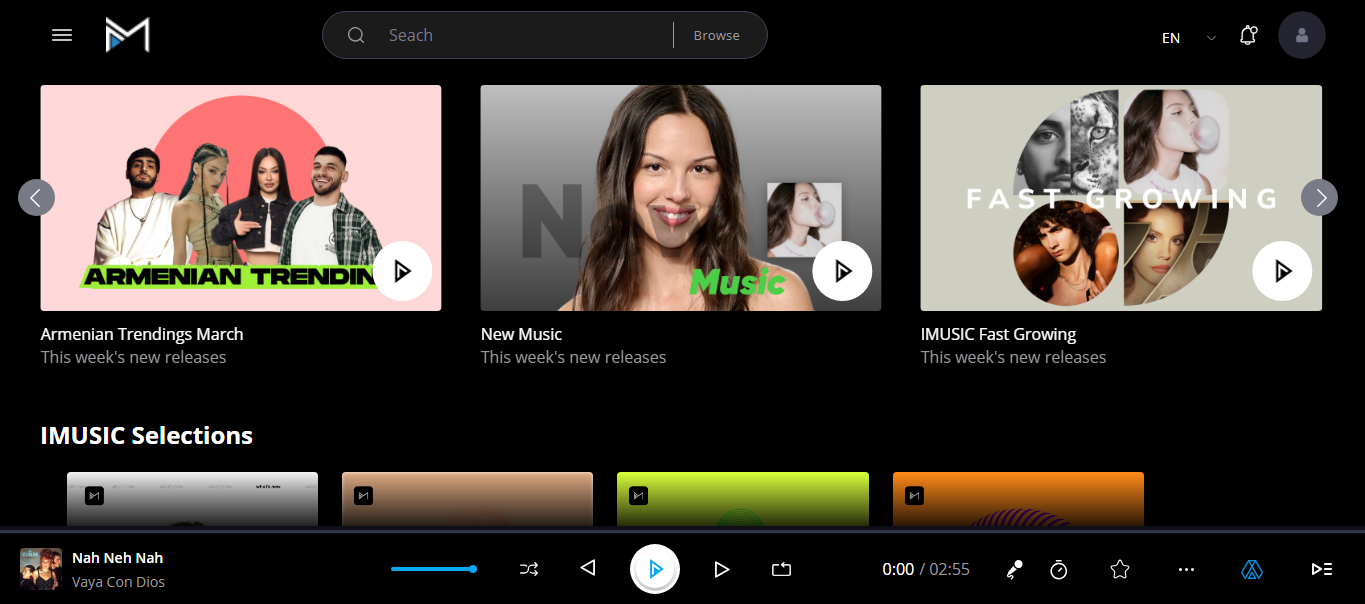Click the left carousel arrow
This screenshot has width=1365, height=604.
click(x=37, y=197)
